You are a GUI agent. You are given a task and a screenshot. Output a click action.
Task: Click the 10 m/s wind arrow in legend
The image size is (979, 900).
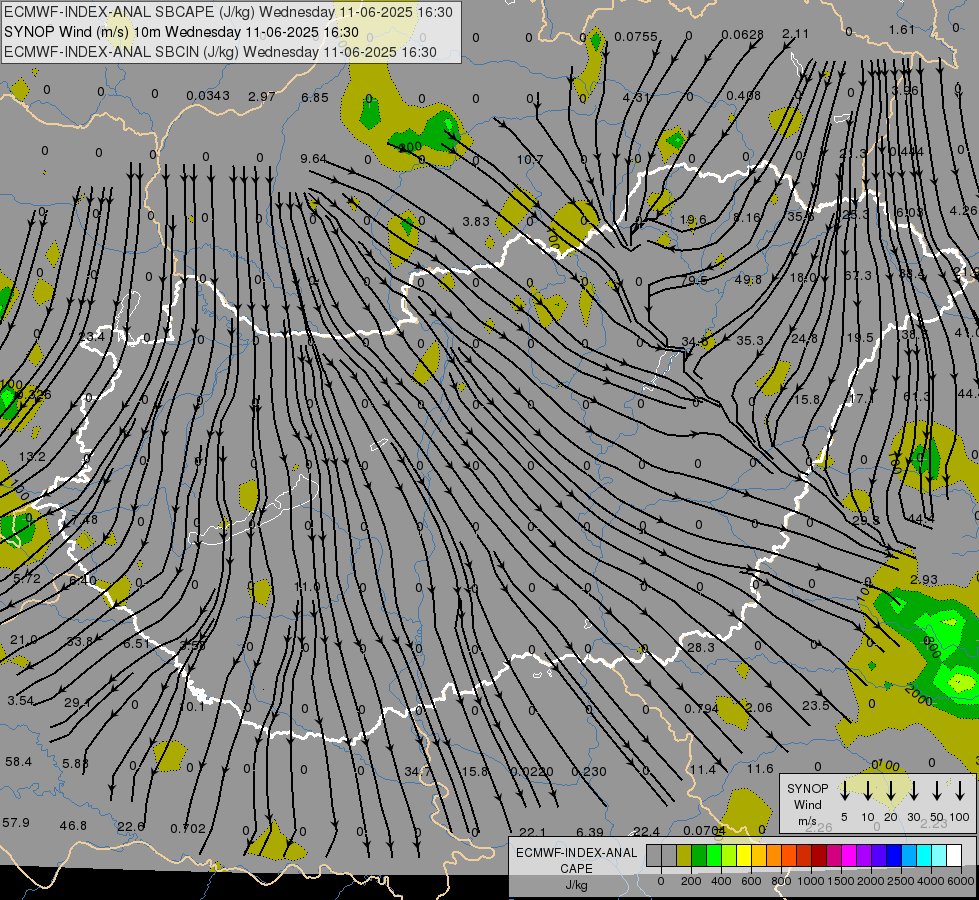(867, 791)
